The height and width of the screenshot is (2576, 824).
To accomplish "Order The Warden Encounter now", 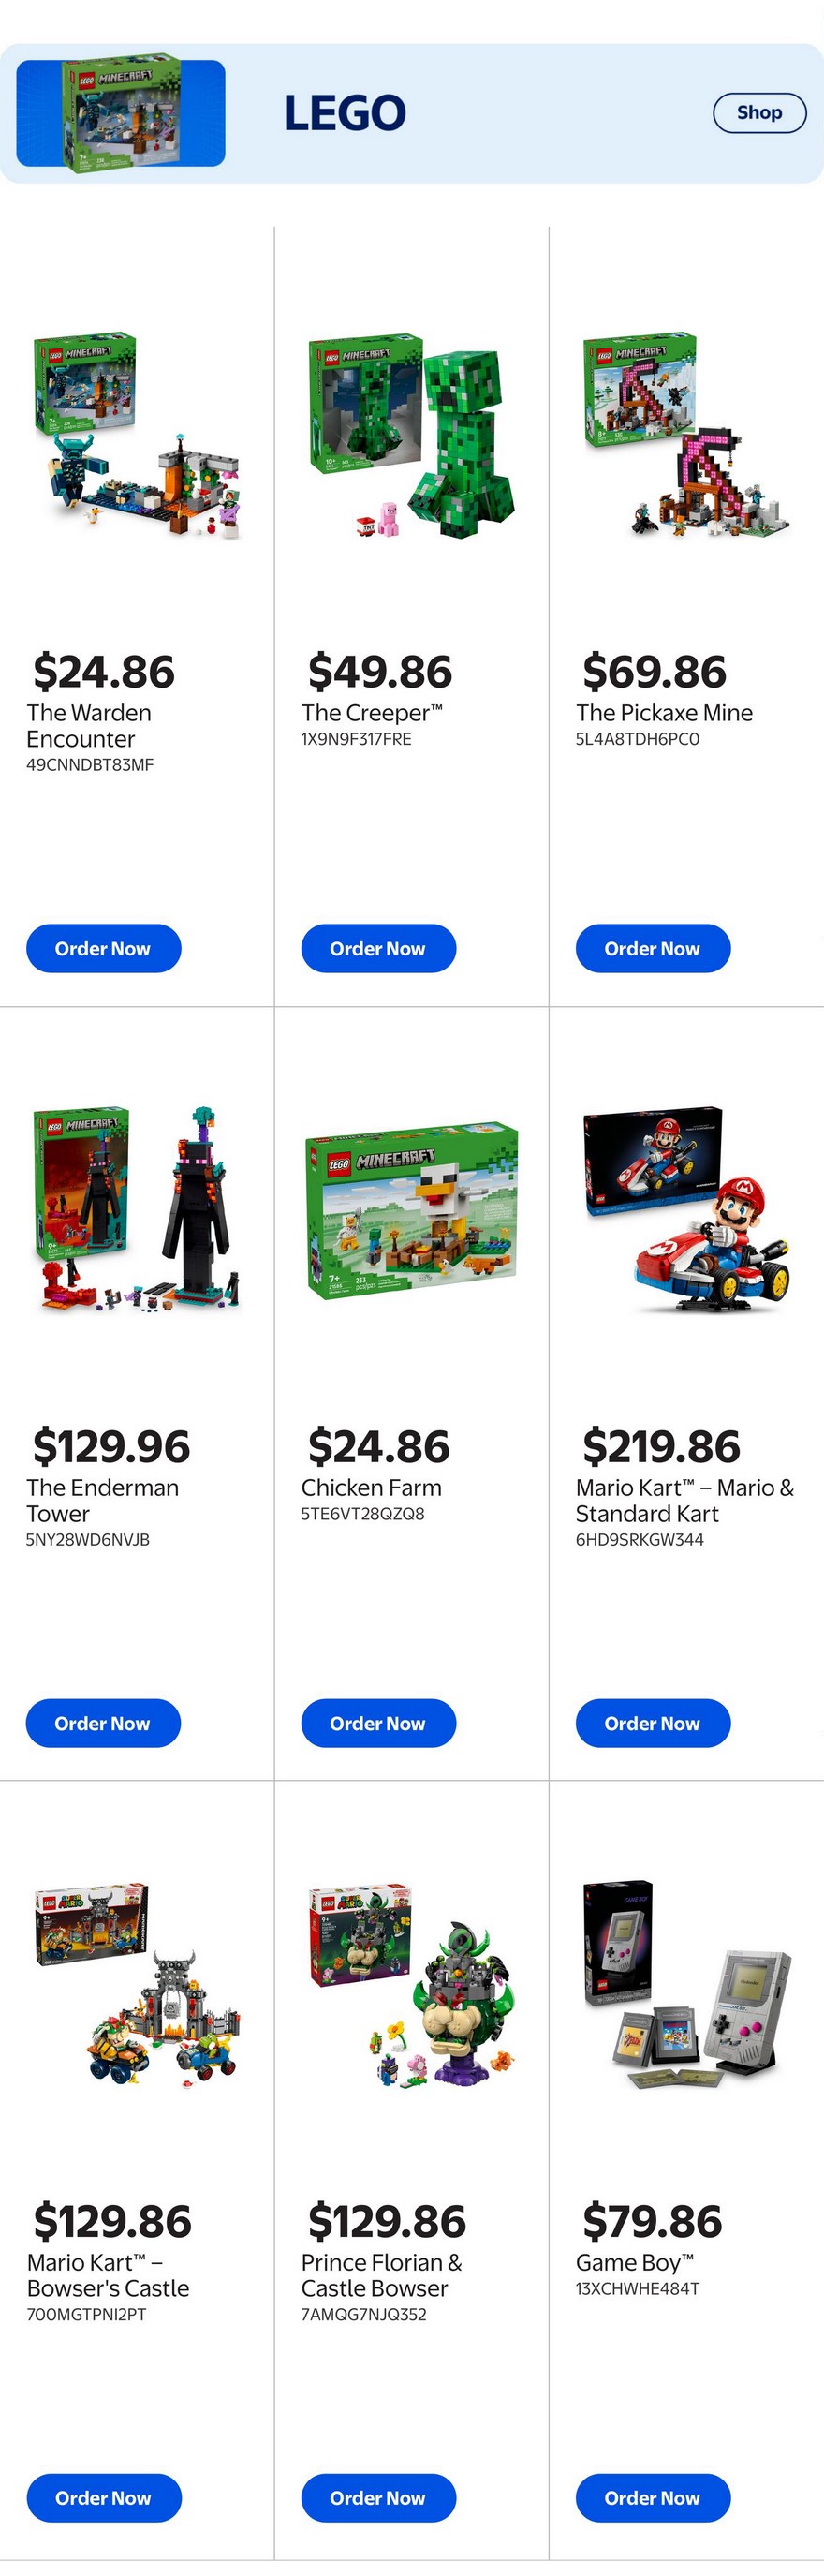I will click(103, 948).
